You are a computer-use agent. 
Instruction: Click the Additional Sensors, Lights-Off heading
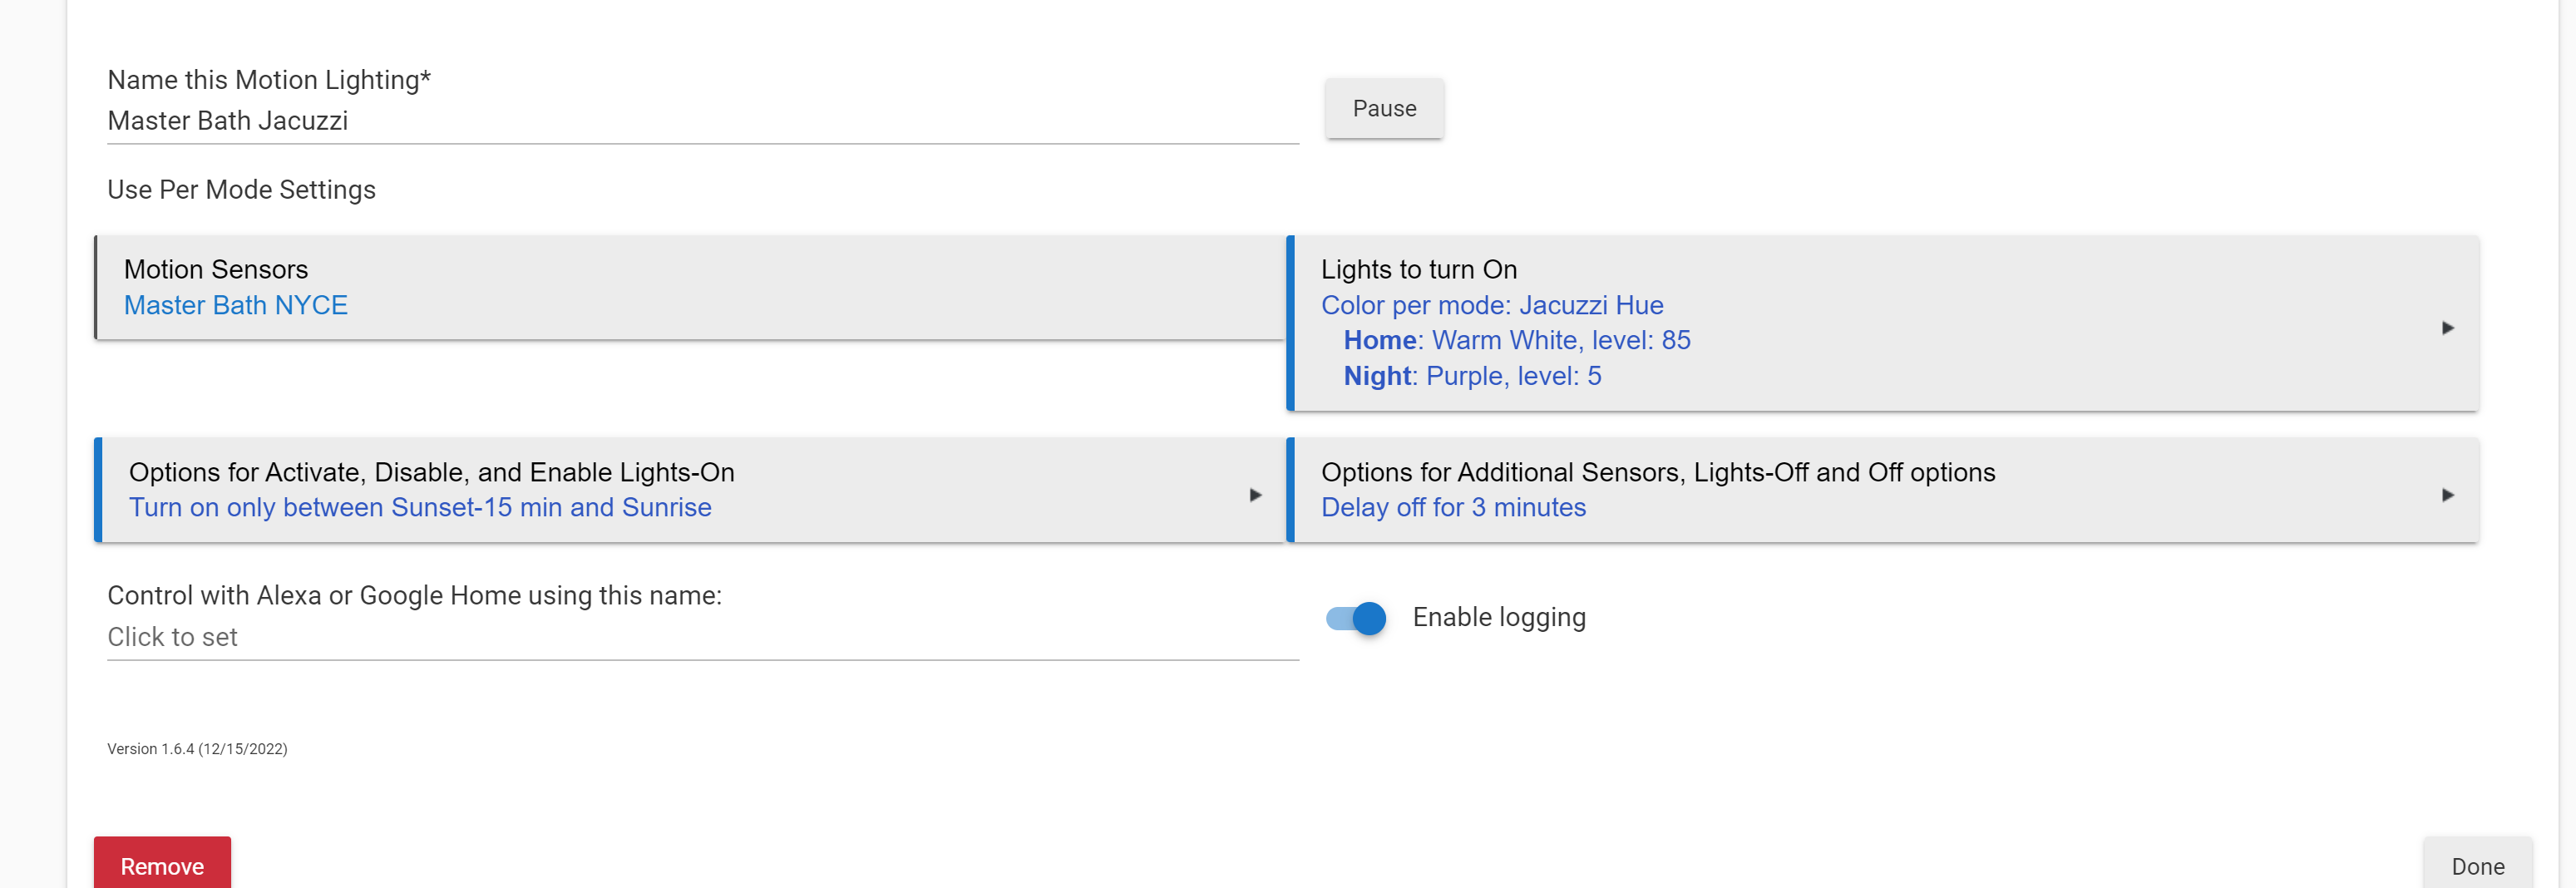(x=1657, y=472)
